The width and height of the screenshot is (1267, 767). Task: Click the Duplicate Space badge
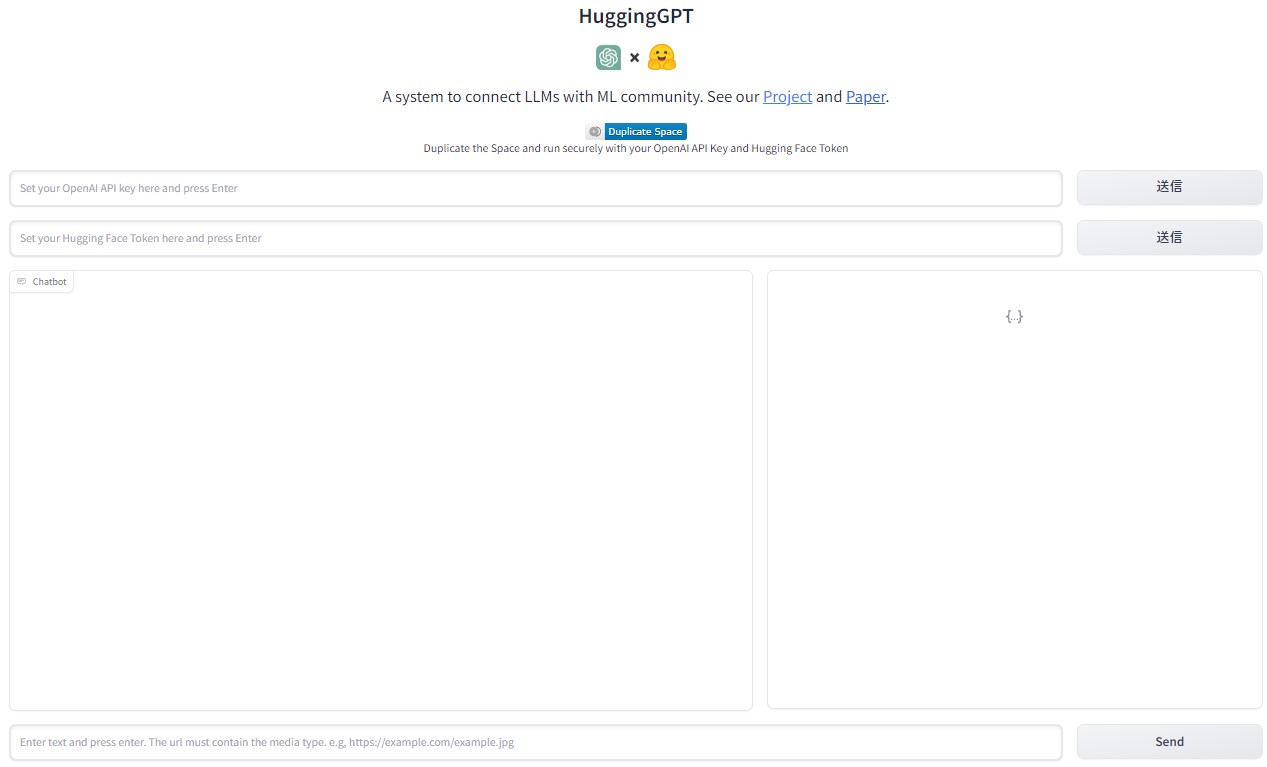point(636,131)
